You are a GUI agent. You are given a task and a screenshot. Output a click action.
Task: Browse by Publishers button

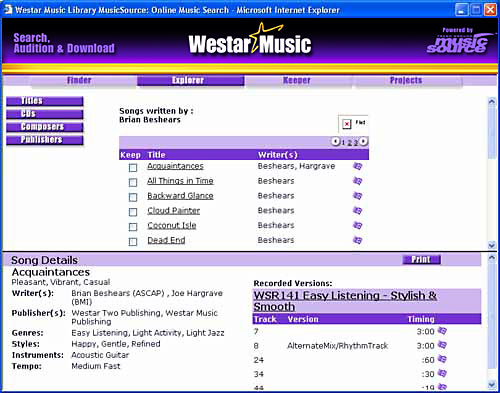[45, 140]
